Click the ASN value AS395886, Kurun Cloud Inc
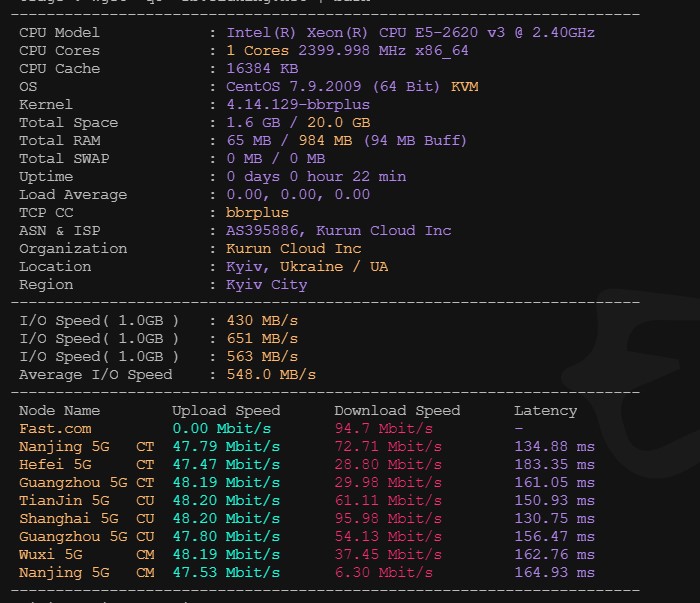Viewport: 700px width, 603px height. [338, 230]
